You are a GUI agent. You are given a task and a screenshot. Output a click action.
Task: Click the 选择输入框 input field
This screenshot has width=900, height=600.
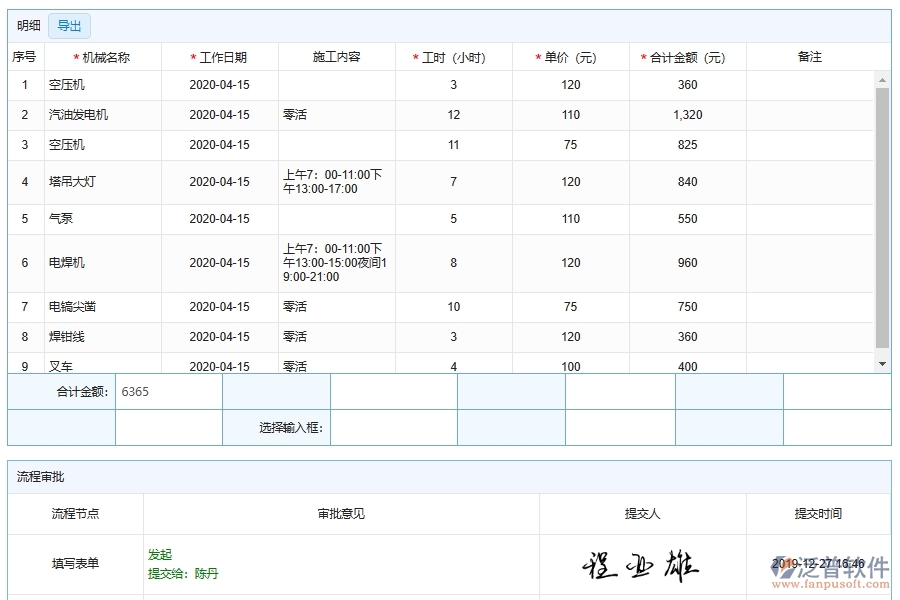394,427
